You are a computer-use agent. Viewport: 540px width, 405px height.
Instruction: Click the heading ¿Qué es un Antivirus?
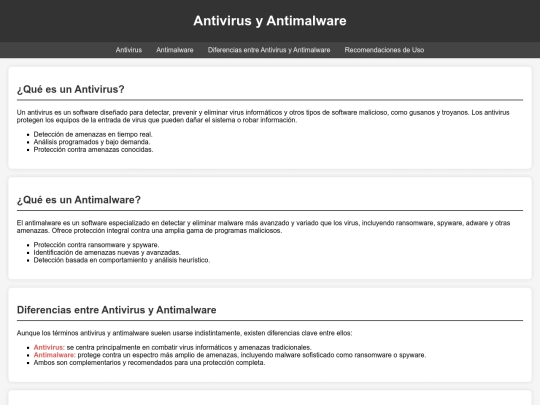click(x=71, y=89)
